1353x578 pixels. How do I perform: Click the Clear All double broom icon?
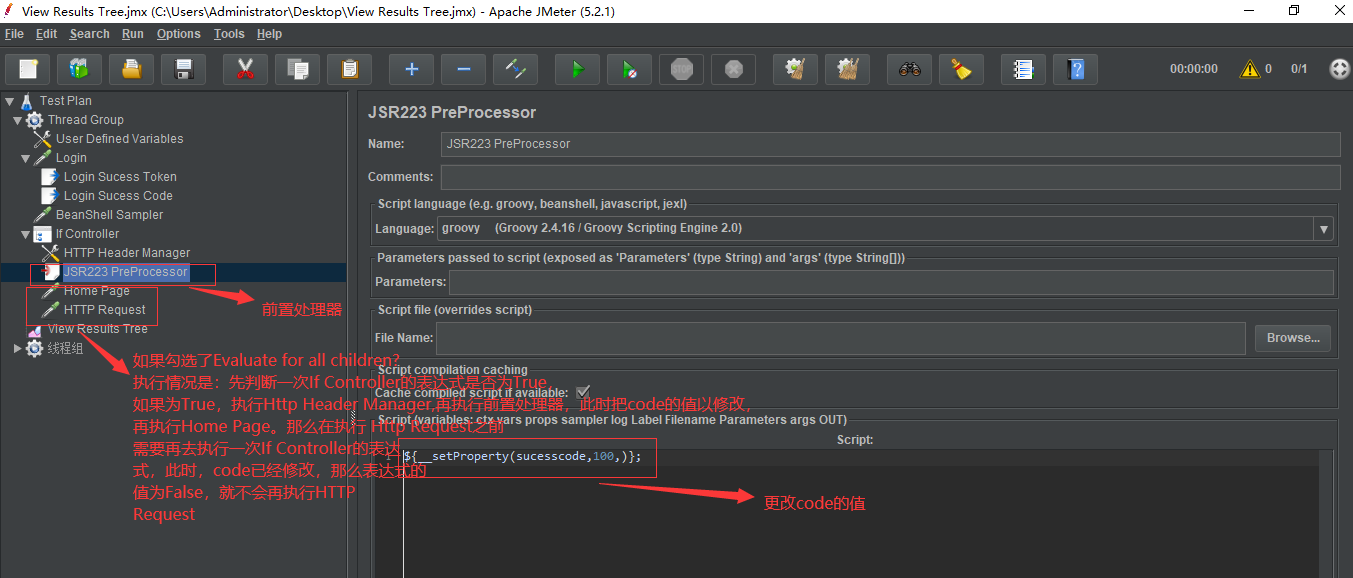[847, 69]
